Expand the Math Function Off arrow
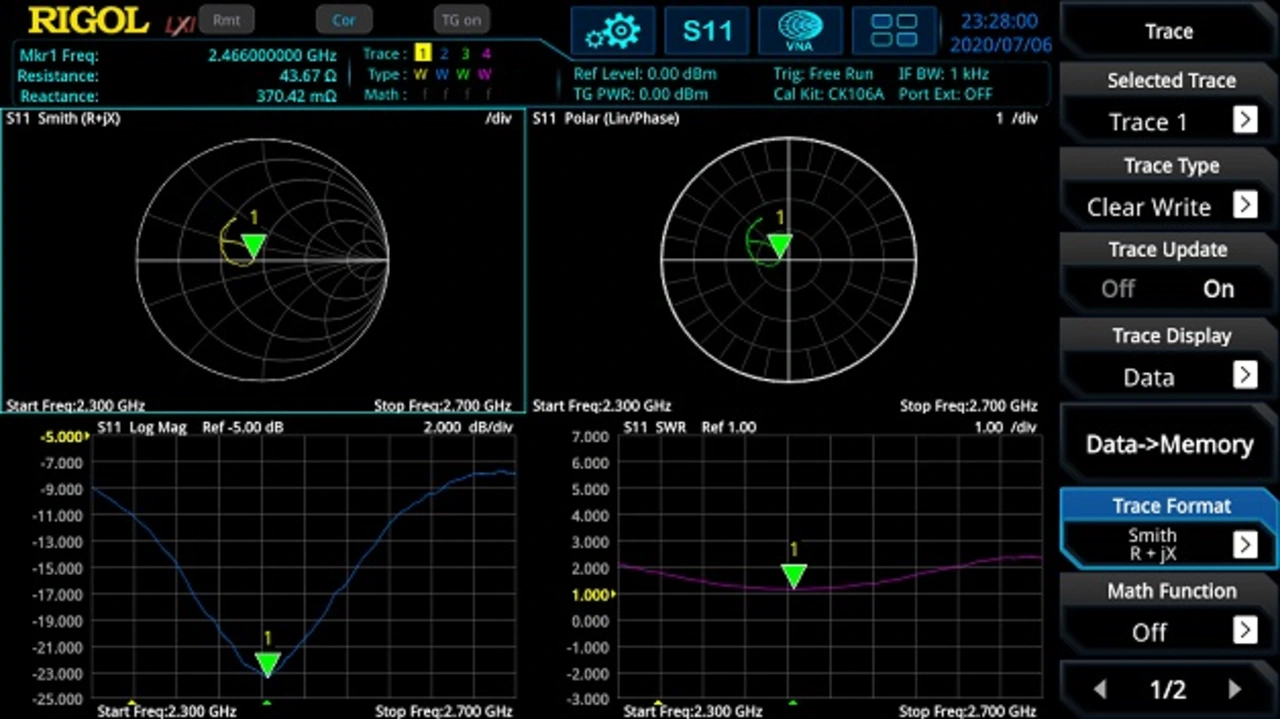 (x=1244, y=631)
